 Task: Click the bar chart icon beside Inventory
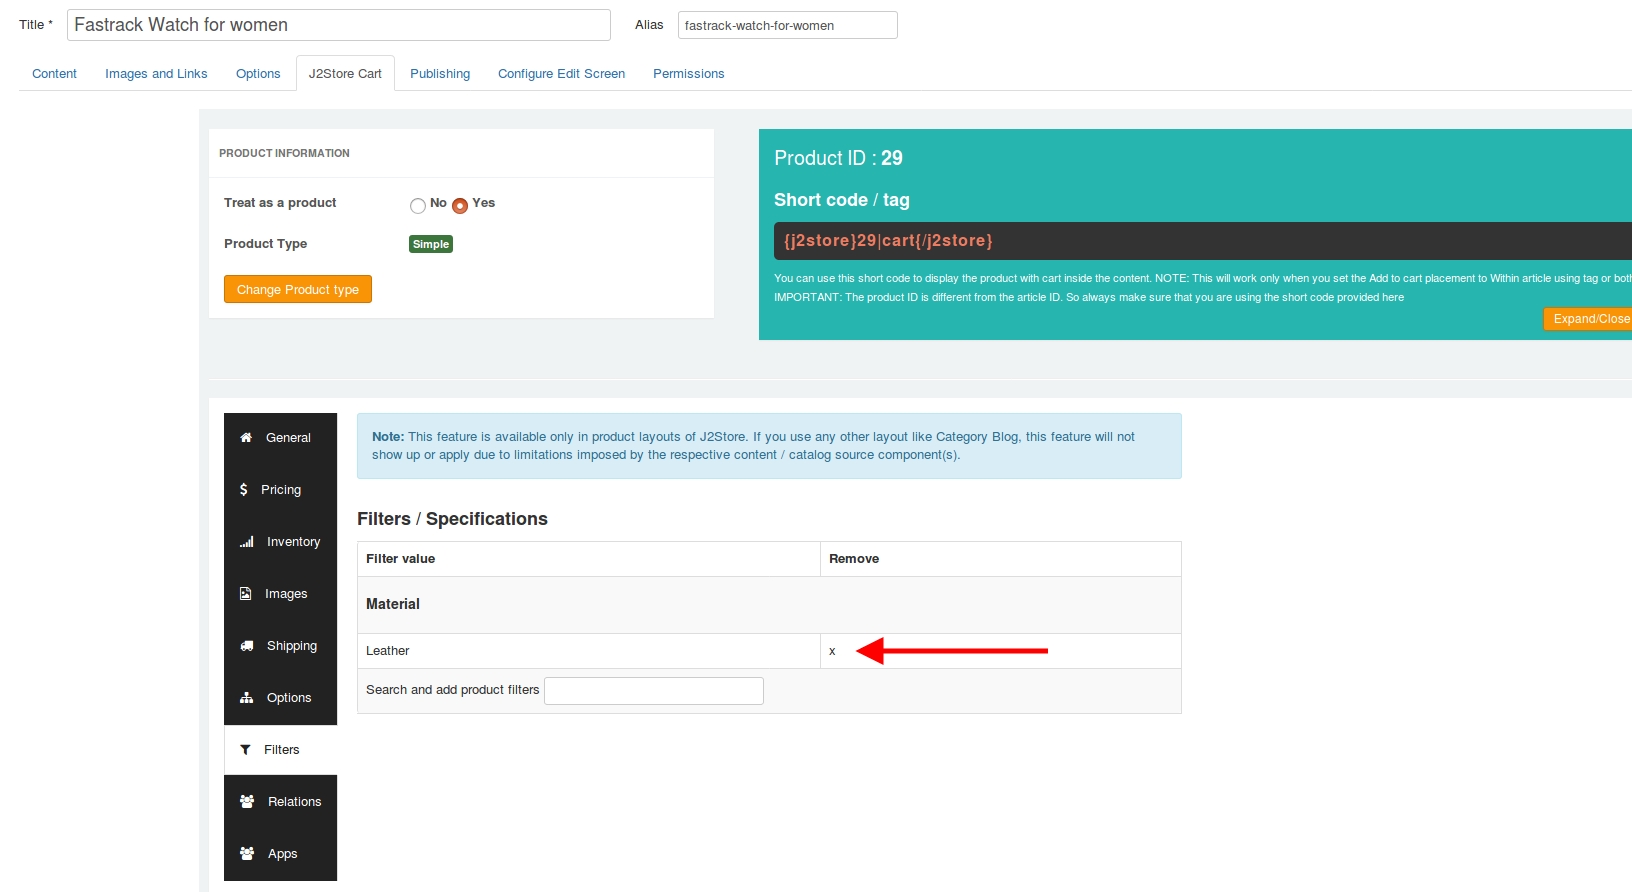tap(246, 542)
